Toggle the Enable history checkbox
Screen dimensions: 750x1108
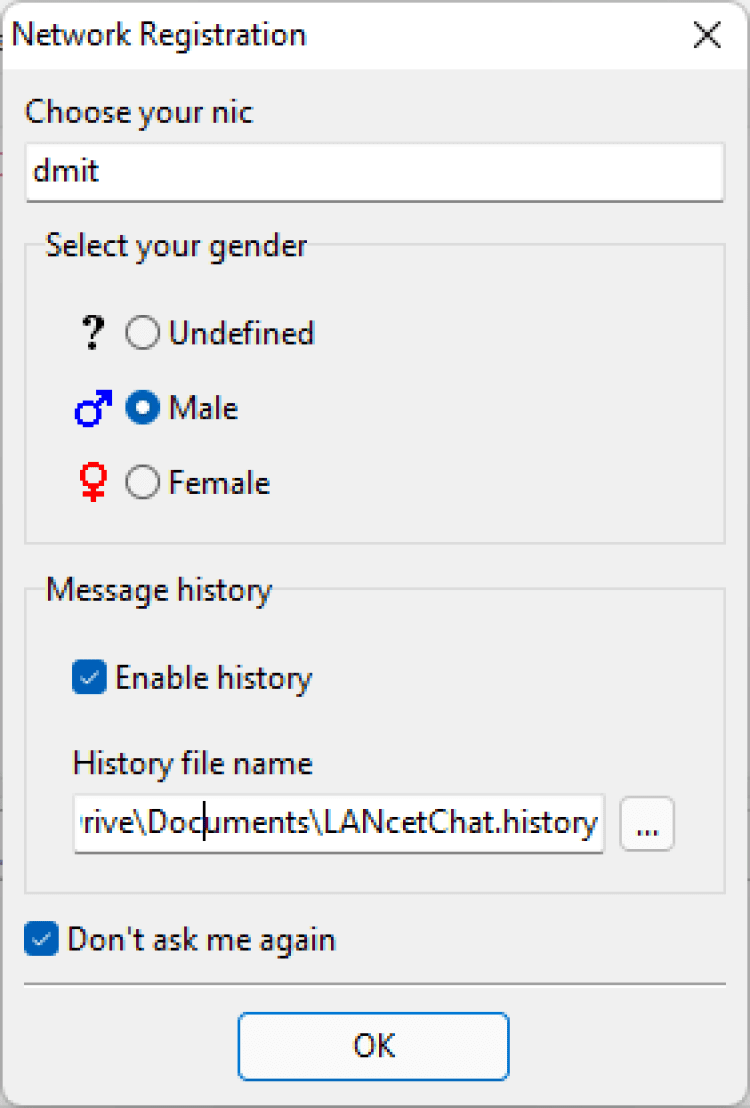point(90,679)
